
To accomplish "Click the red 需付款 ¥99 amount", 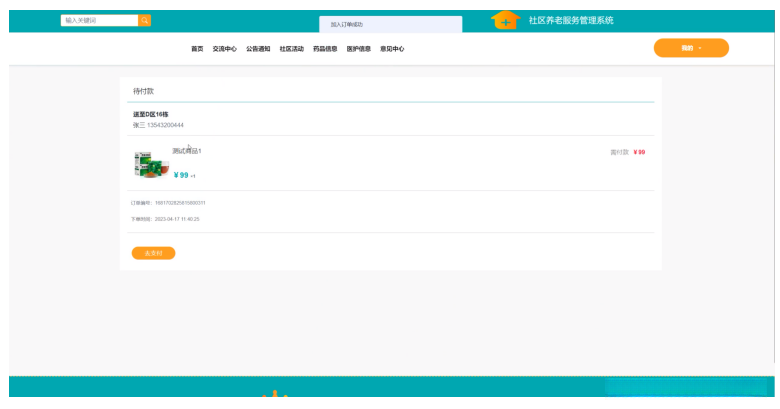I will tap(639, 152).
